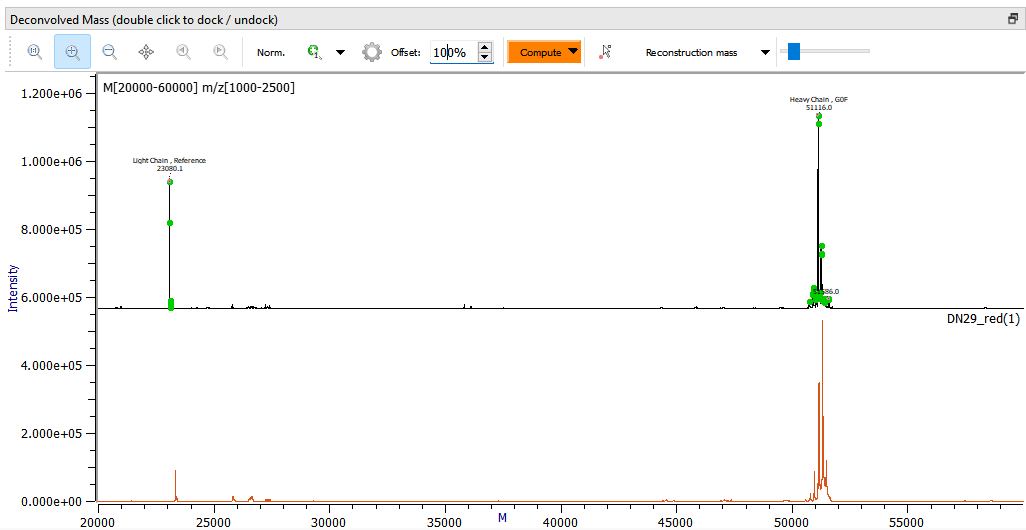The width and height of the screenshot is (1026, 530).
Task: Open dropdown arrow beside green refresh icon
Action: 340,52
